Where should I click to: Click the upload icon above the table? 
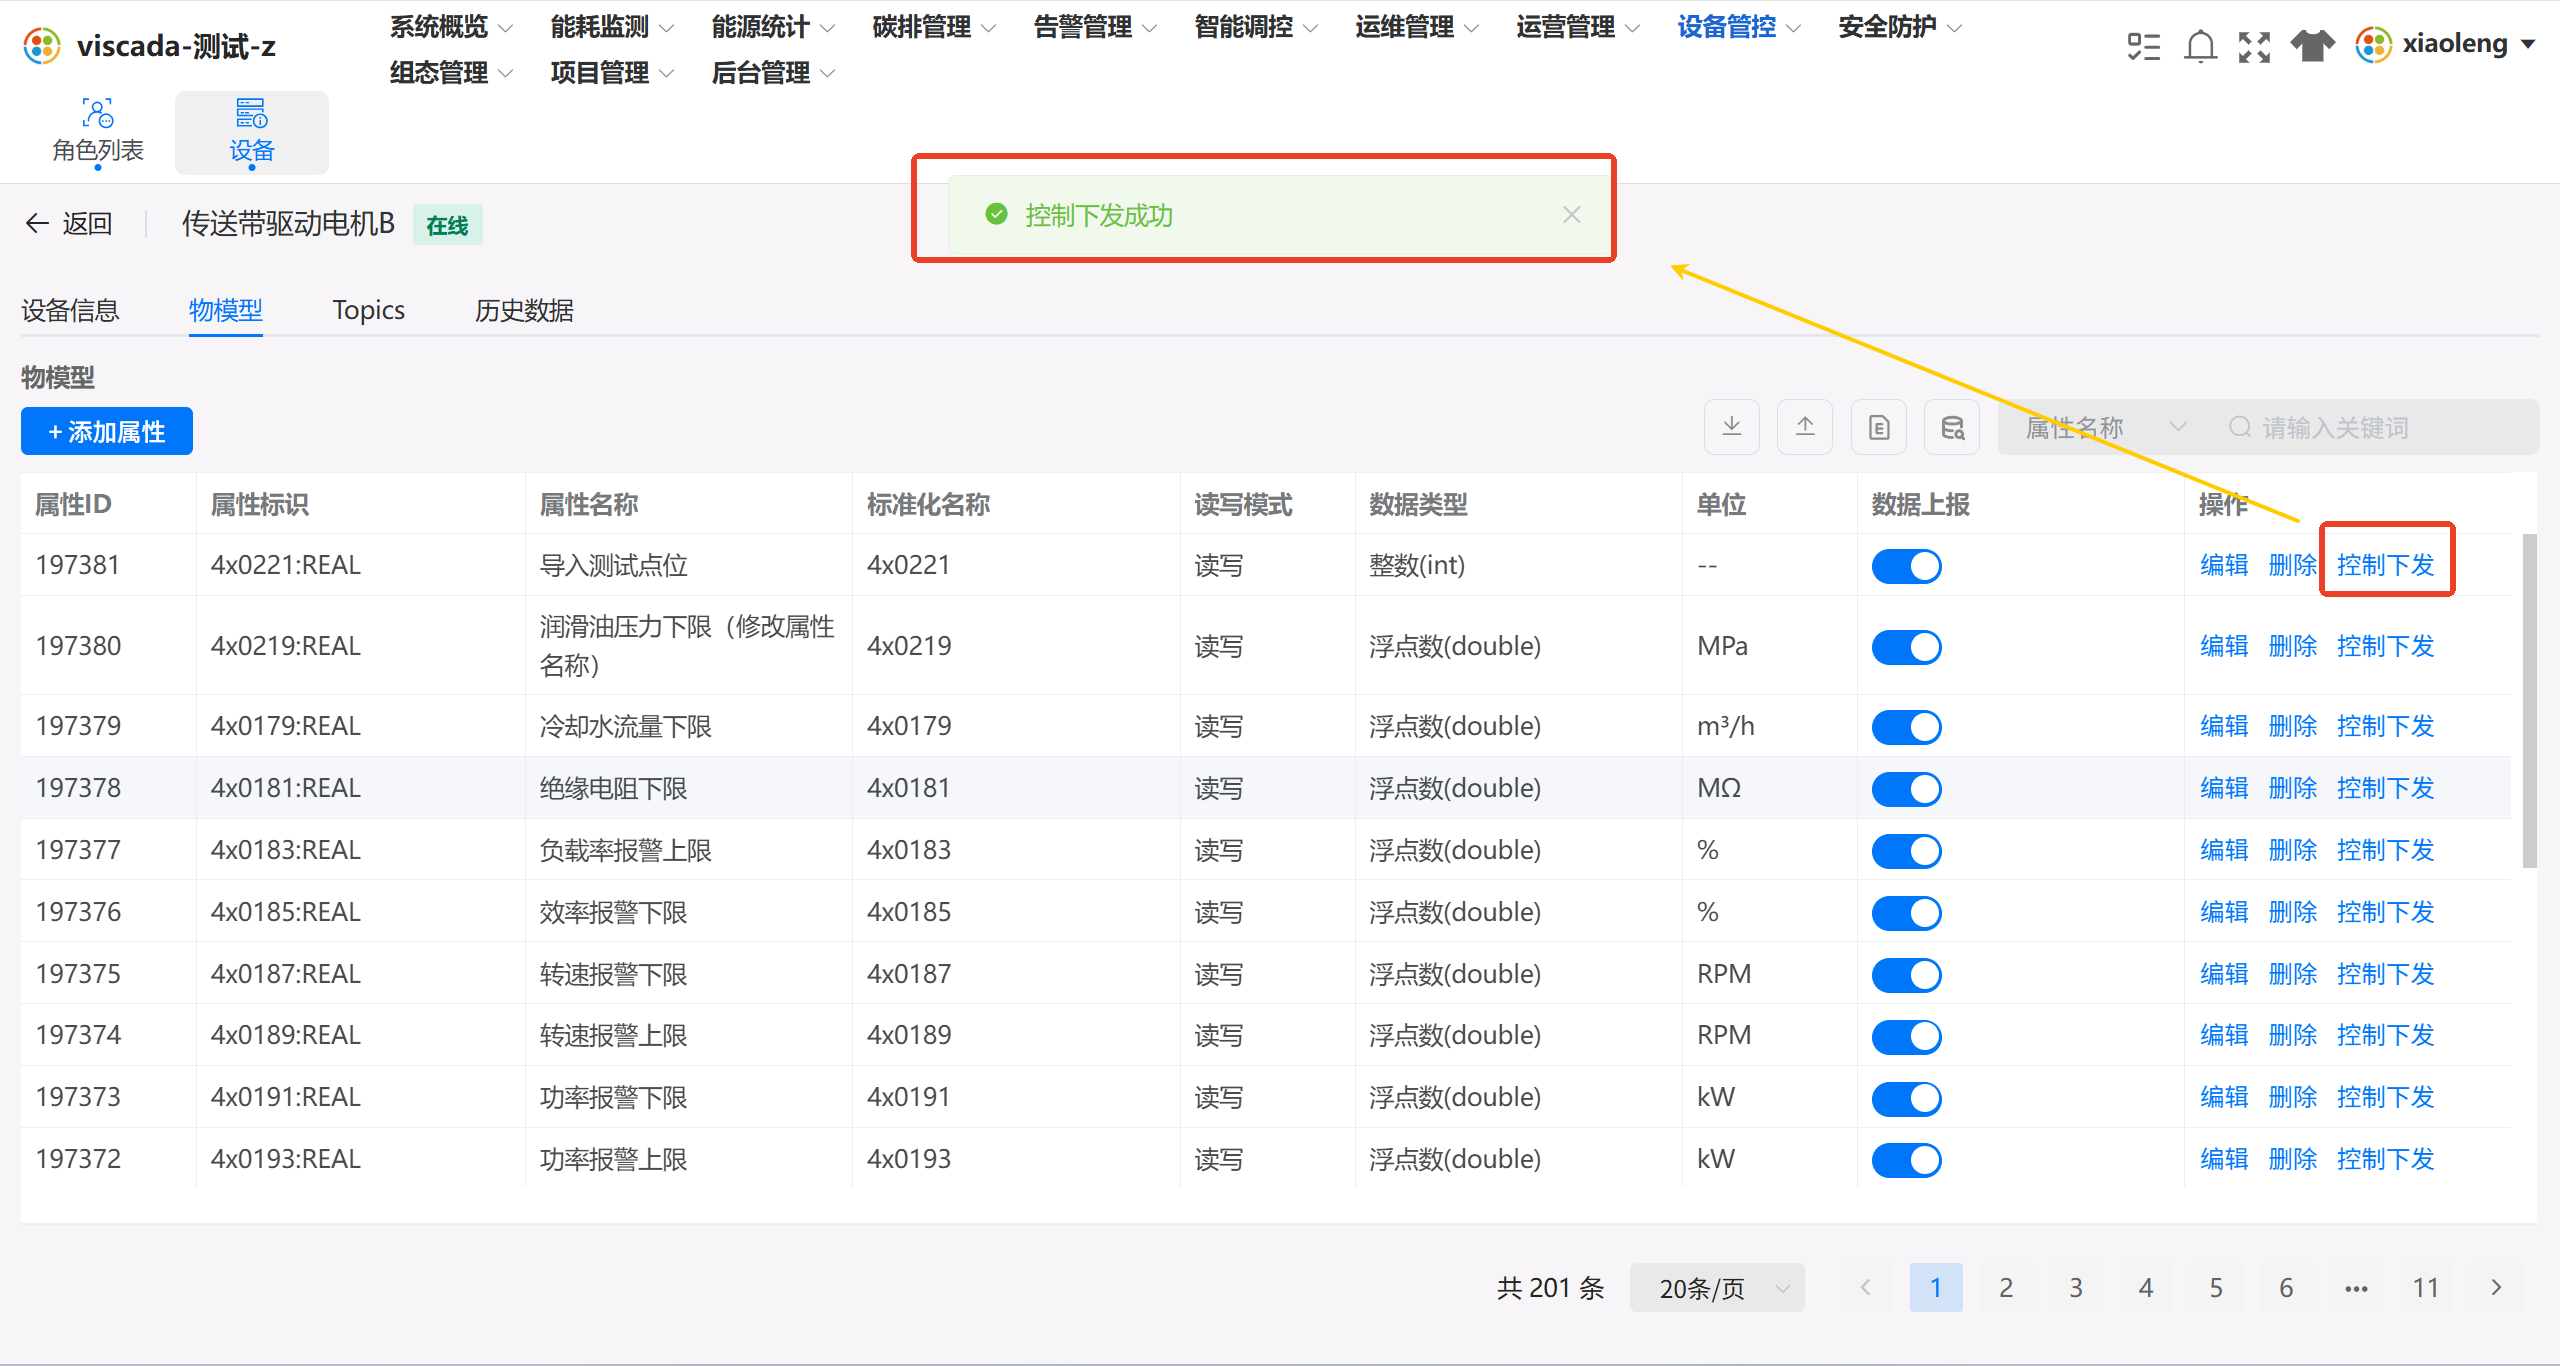coord(1805,427)
